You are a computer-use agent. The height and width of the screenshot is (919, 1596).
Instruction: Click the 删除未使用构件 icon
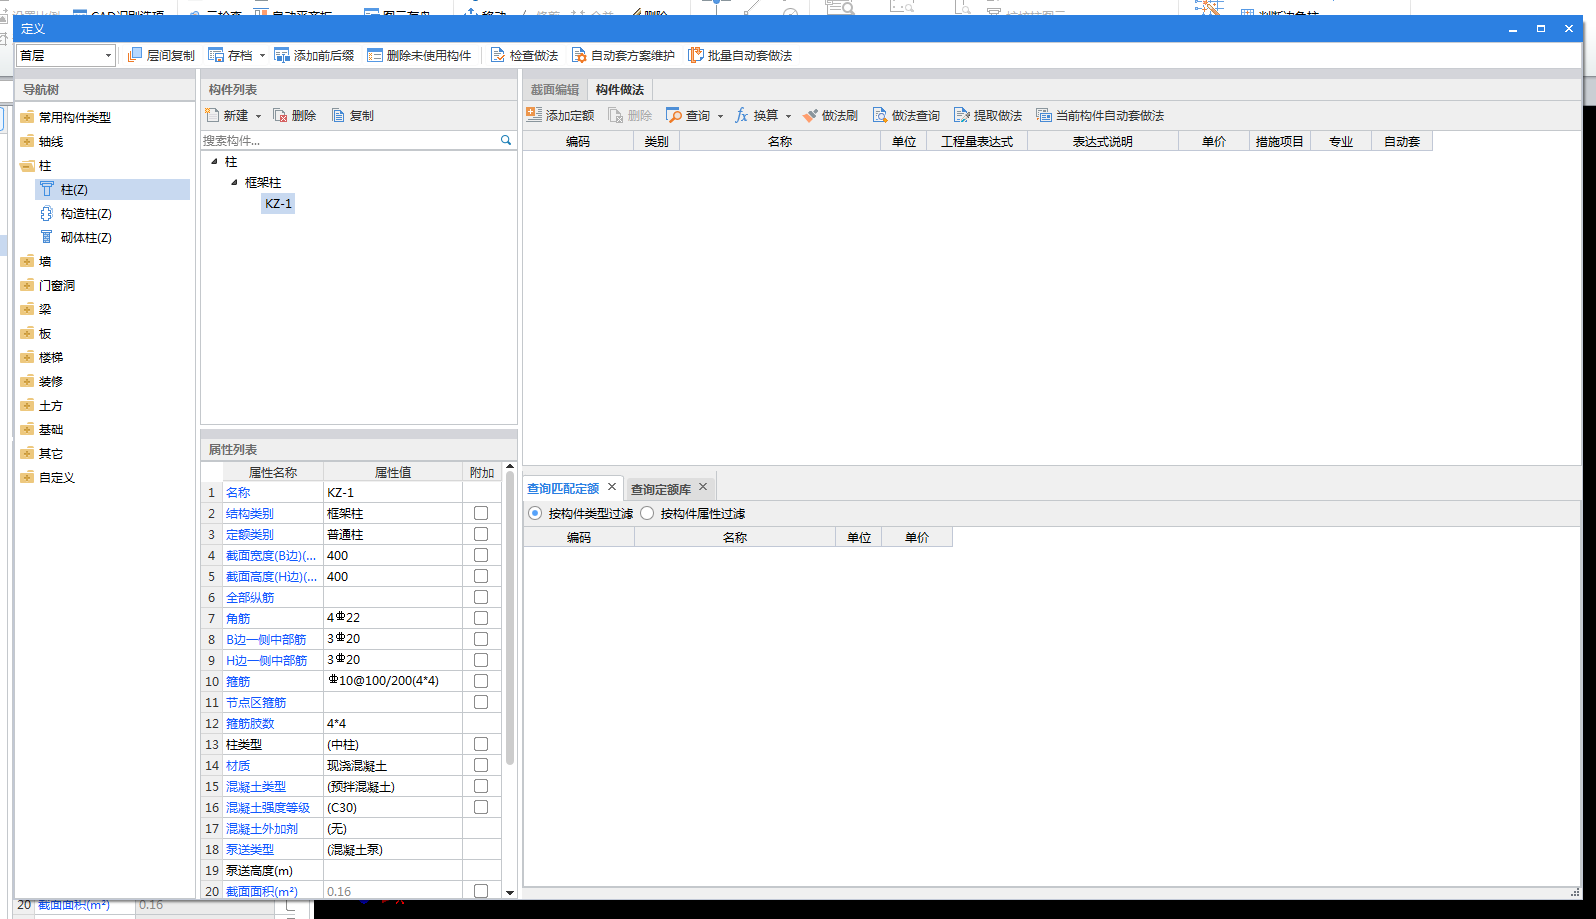click(x=375, y=55)
